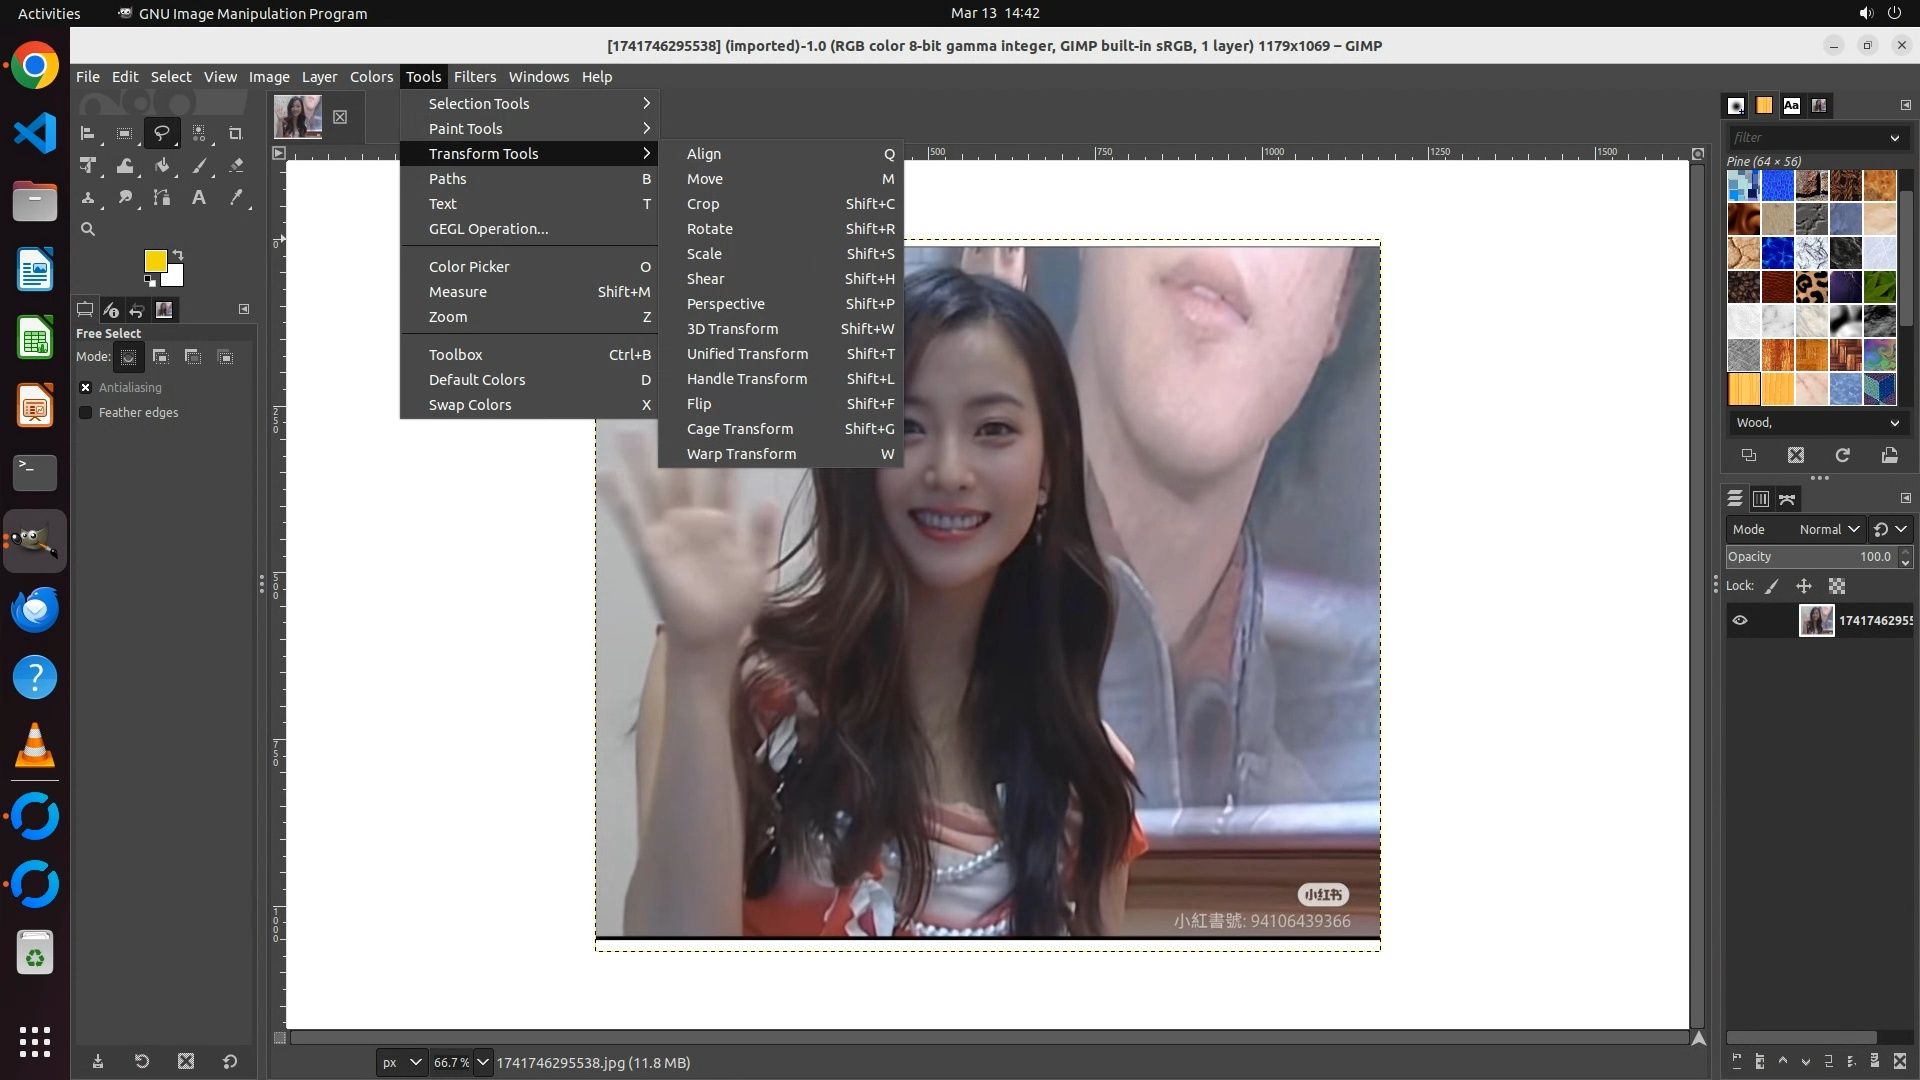This screenshot has height=1080, width=1920.
Task: Enable the Feather edges checkbox
Action: pos(86,413)
